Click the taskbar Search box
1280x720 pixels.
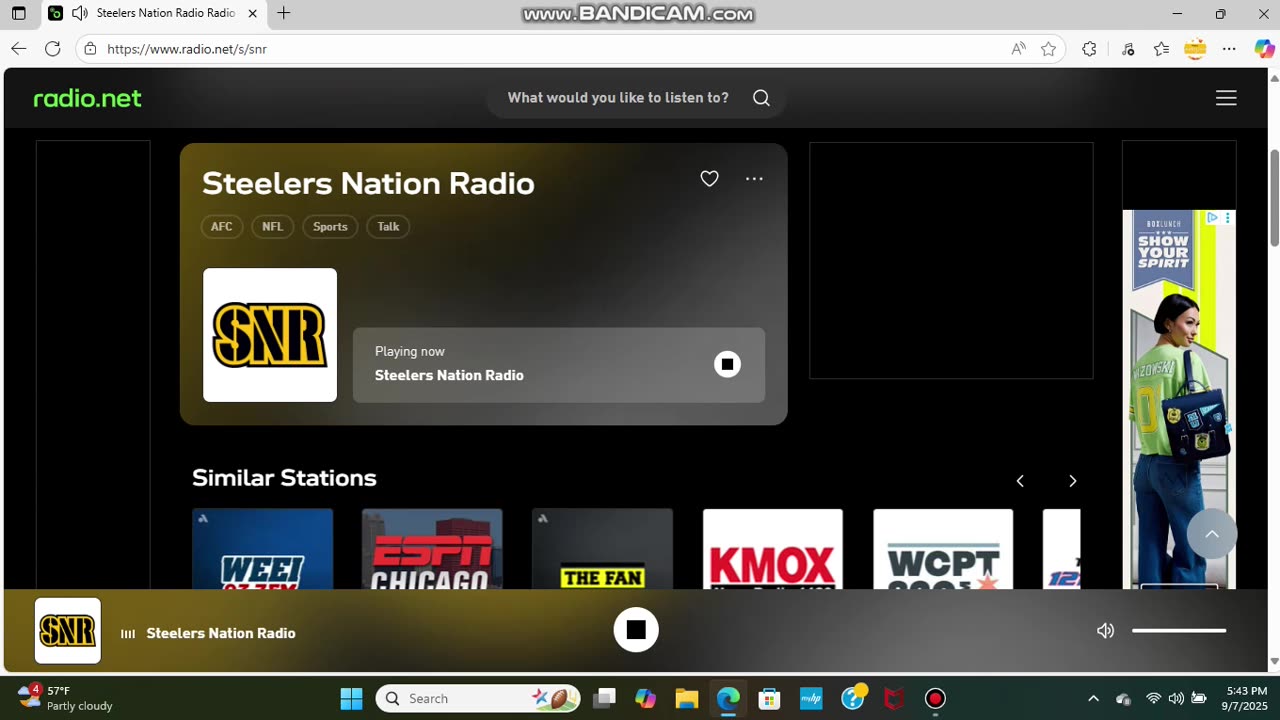(478, 698)
